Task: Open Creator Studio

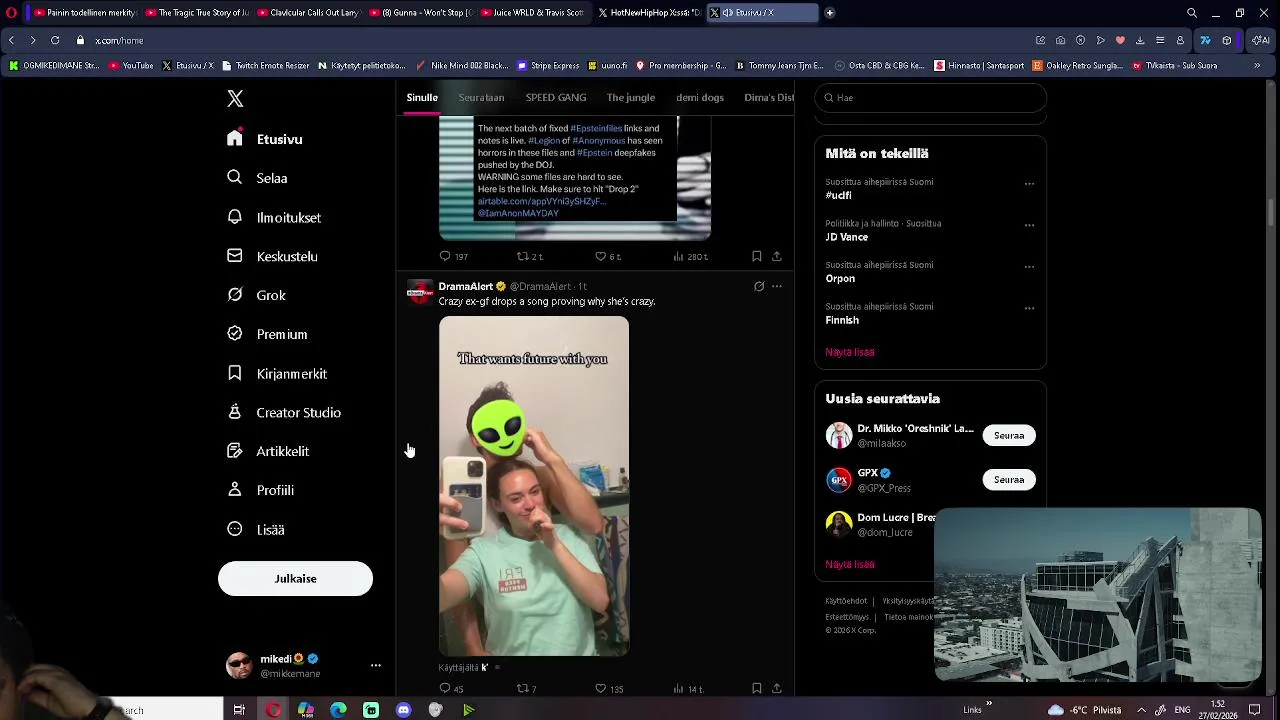Action: pyautogui.click(x=284, y=412)
